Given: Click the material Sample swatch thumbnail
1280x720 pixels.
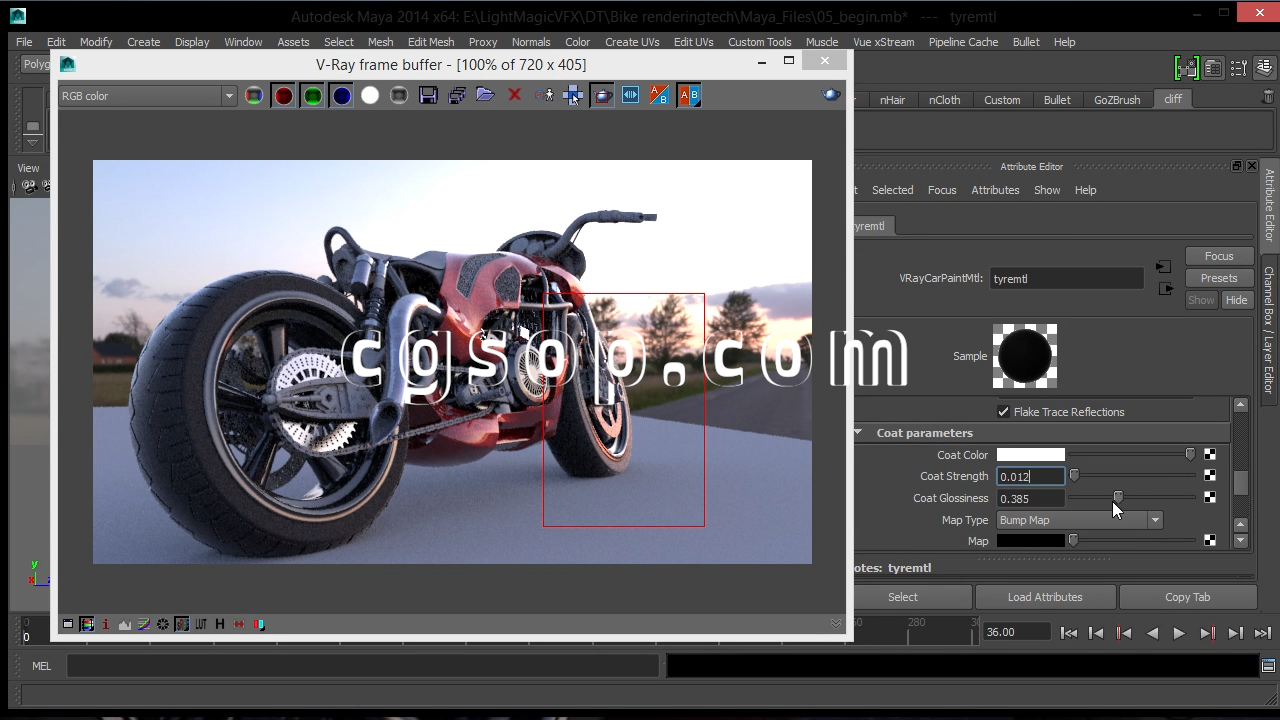Looking at the screenshot, I should [1025, 356].
